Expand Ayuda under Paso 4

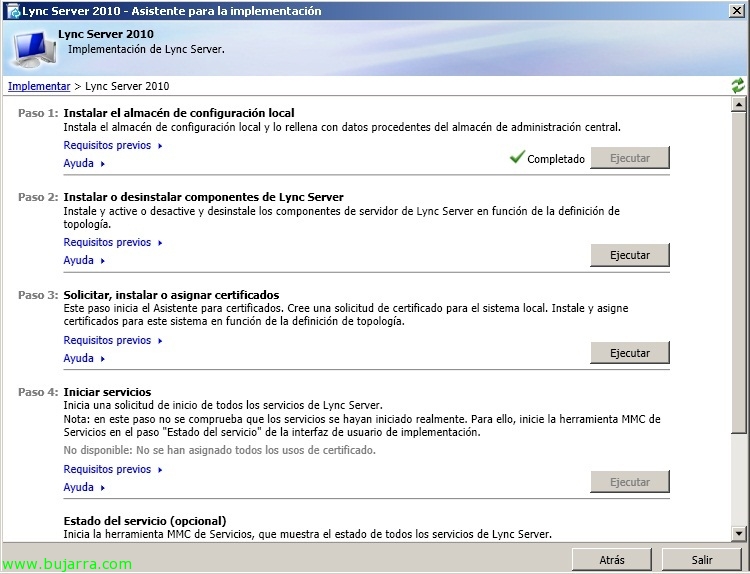[x=84, y=487]
